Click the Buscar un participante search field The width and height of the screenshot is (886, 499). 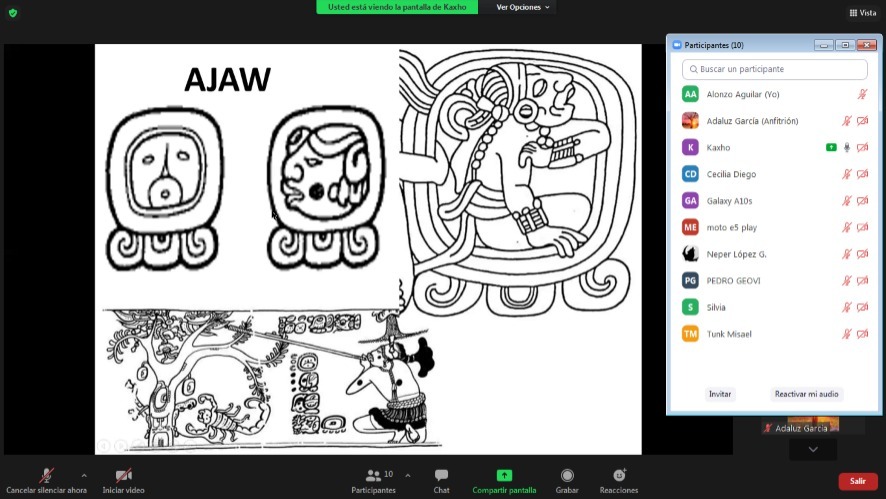click(x=774, y=69)
